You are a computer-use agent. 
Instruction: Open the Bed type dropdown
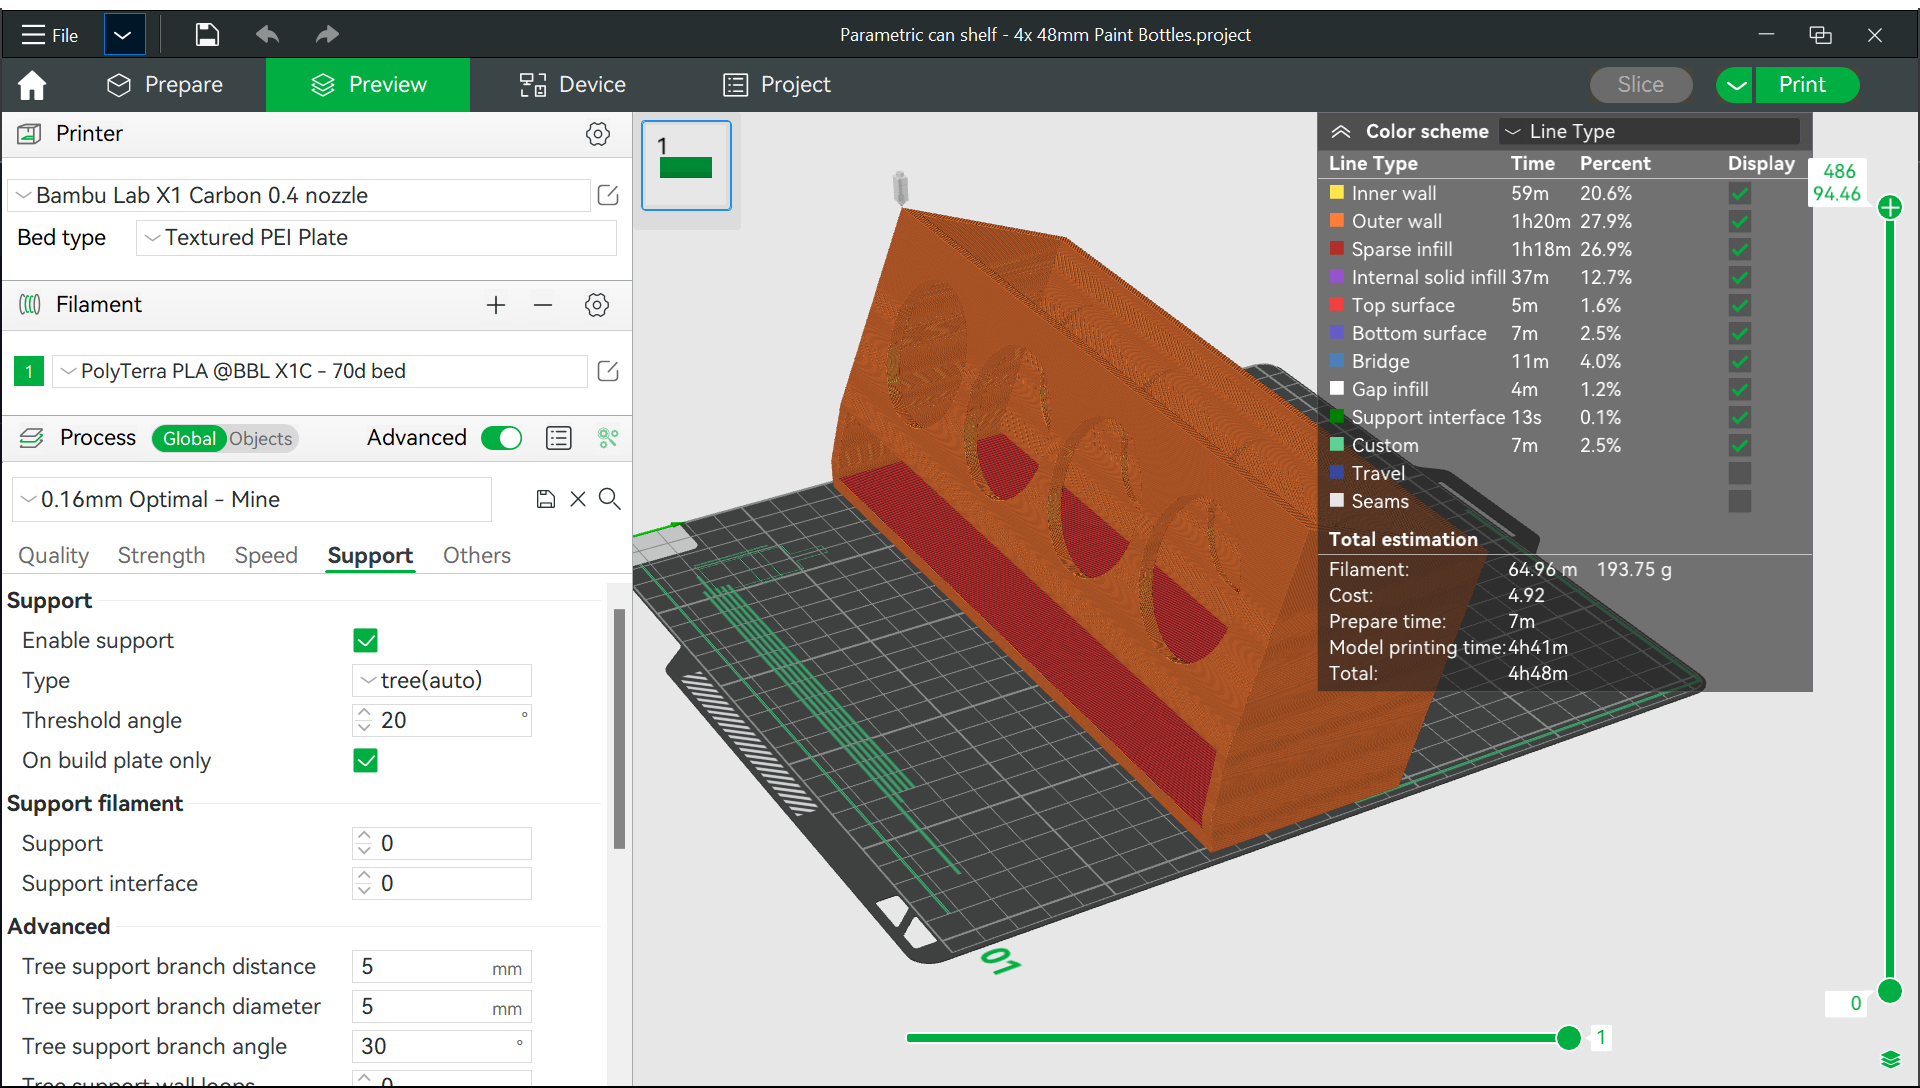click(x=375, y=238)
